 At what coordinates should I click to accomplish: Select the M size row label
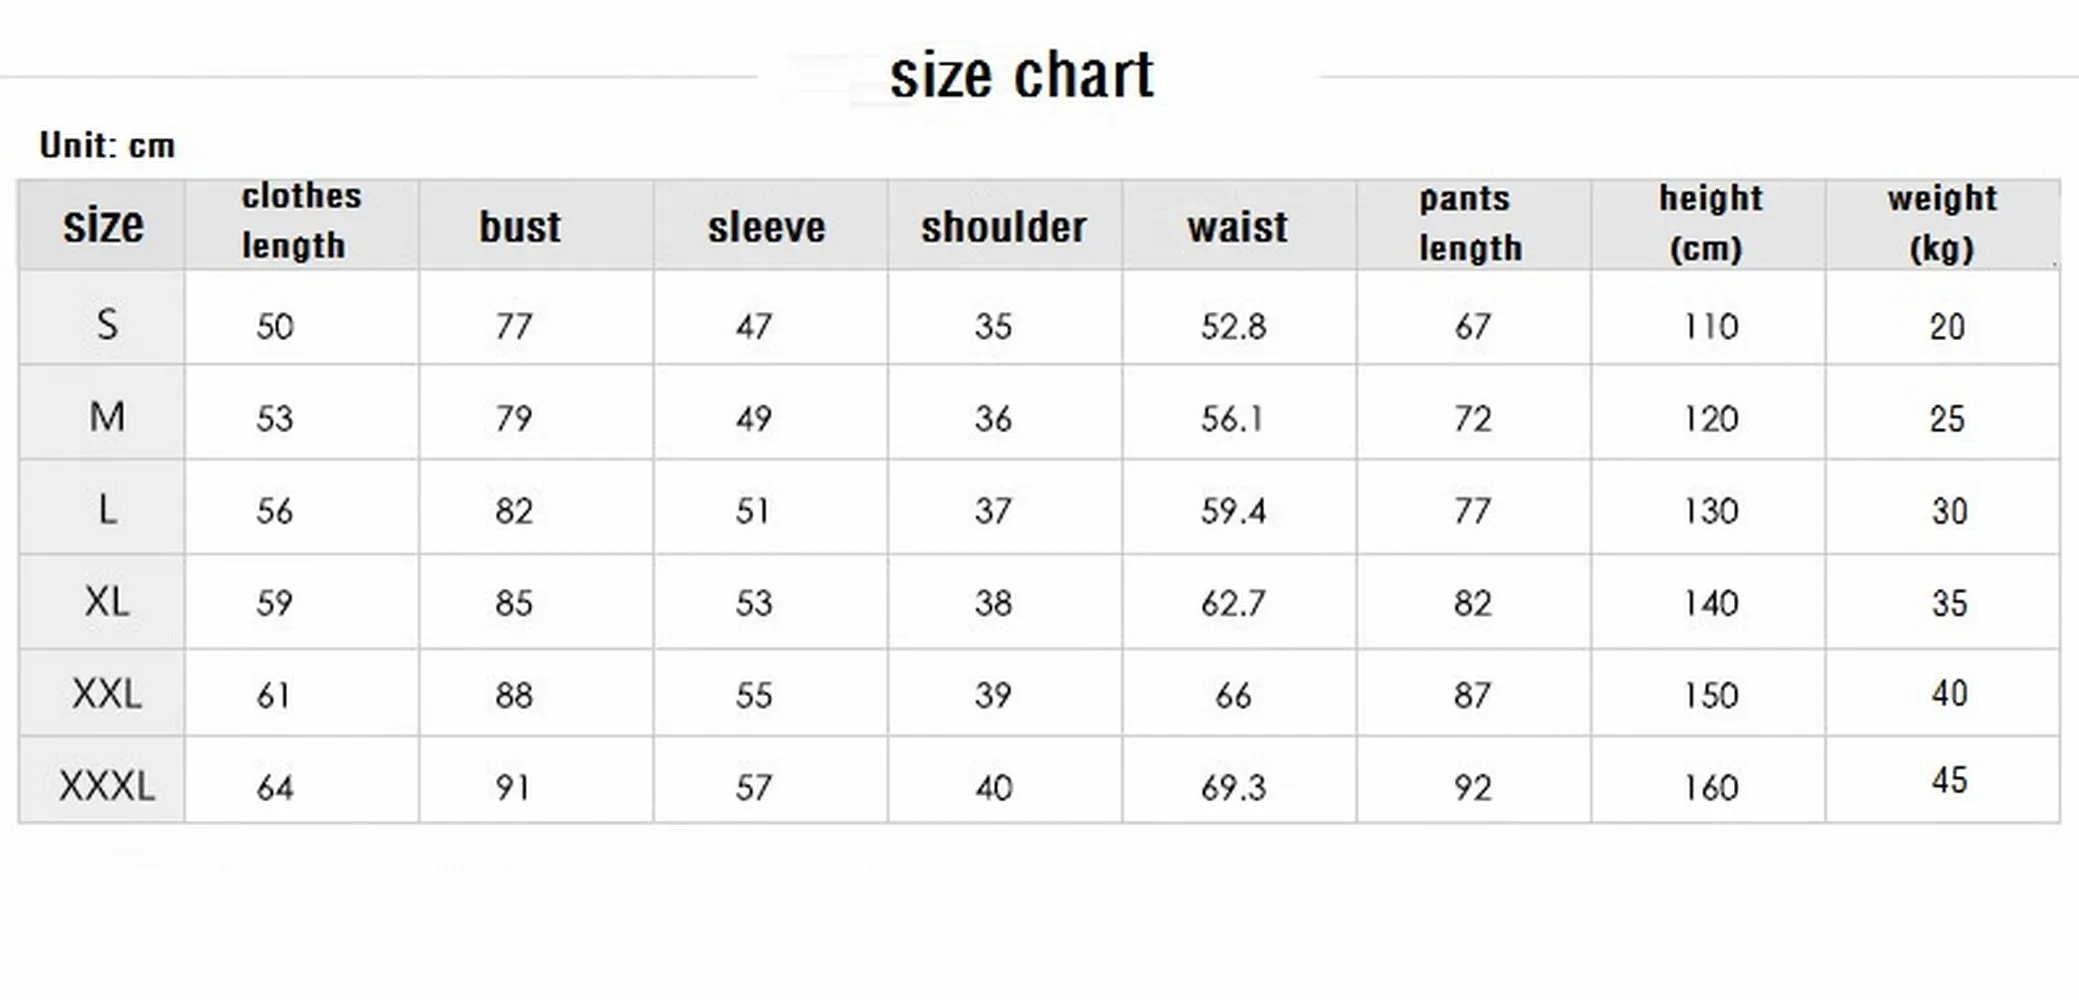pyautogui.click(x=106, y=417)
